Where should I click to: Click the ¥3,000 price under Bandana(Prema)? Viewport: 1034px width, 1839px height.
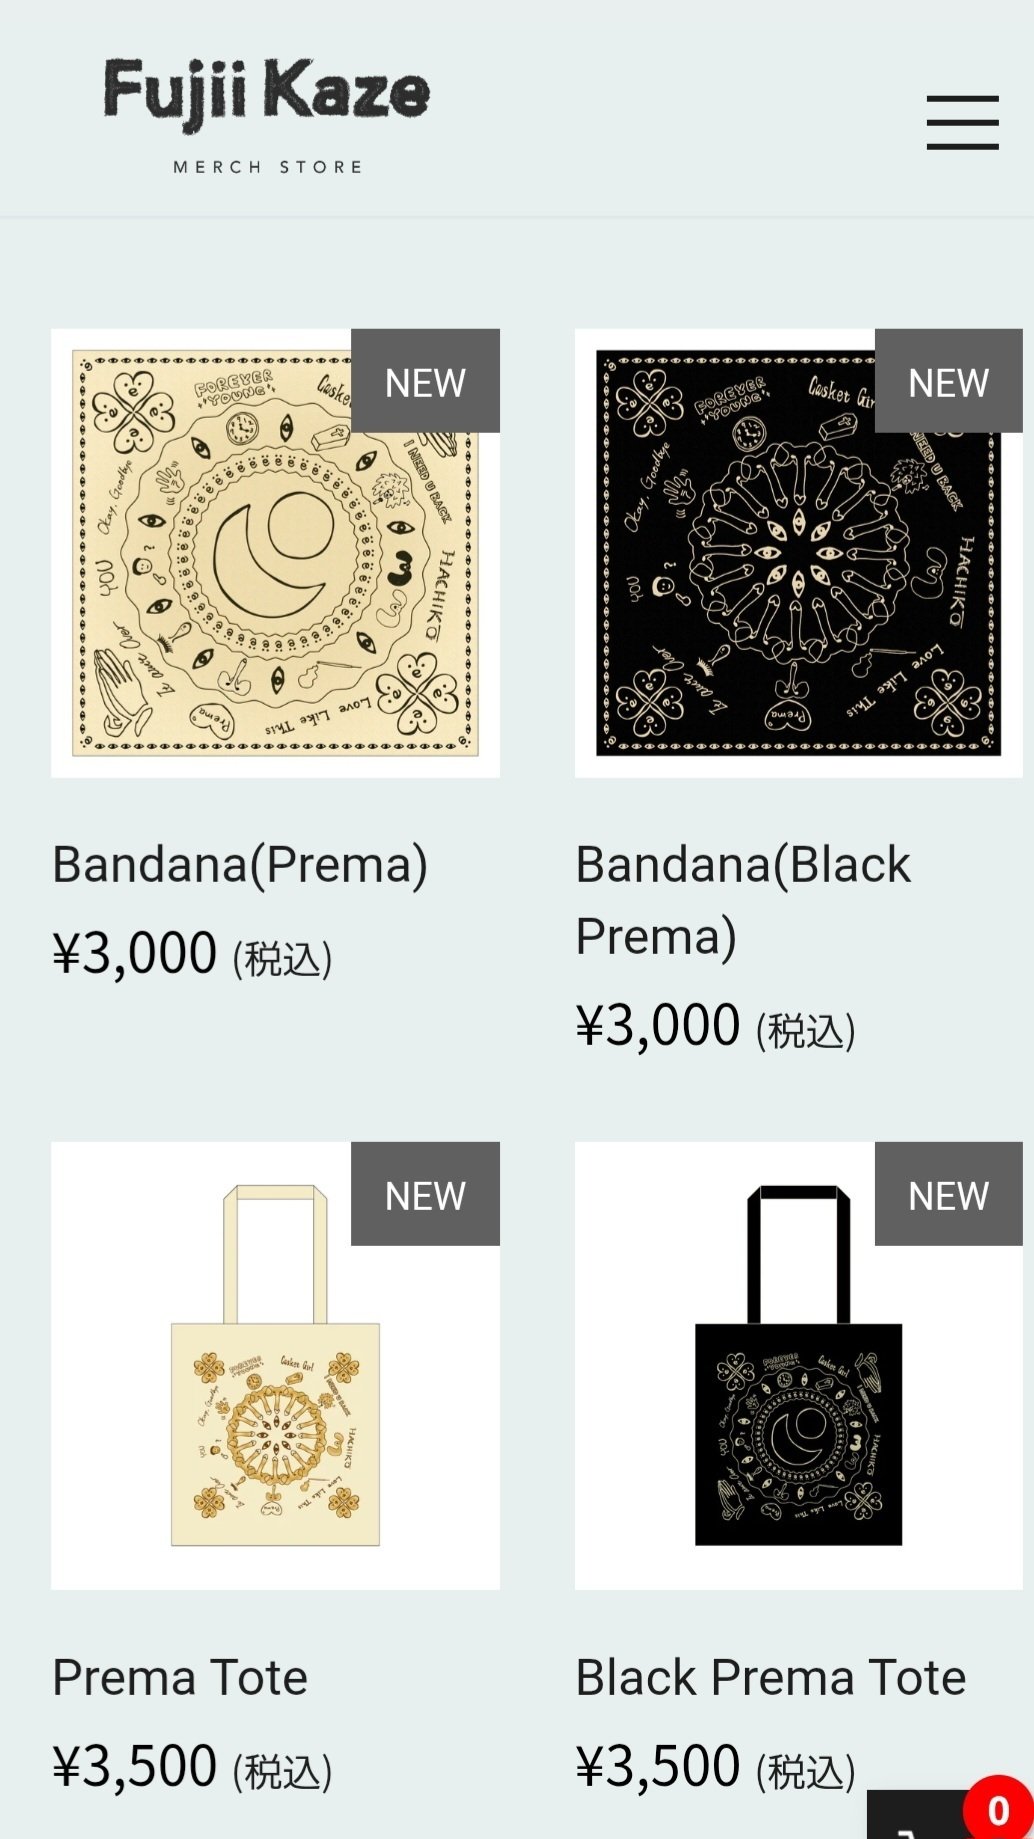[135, 953]
